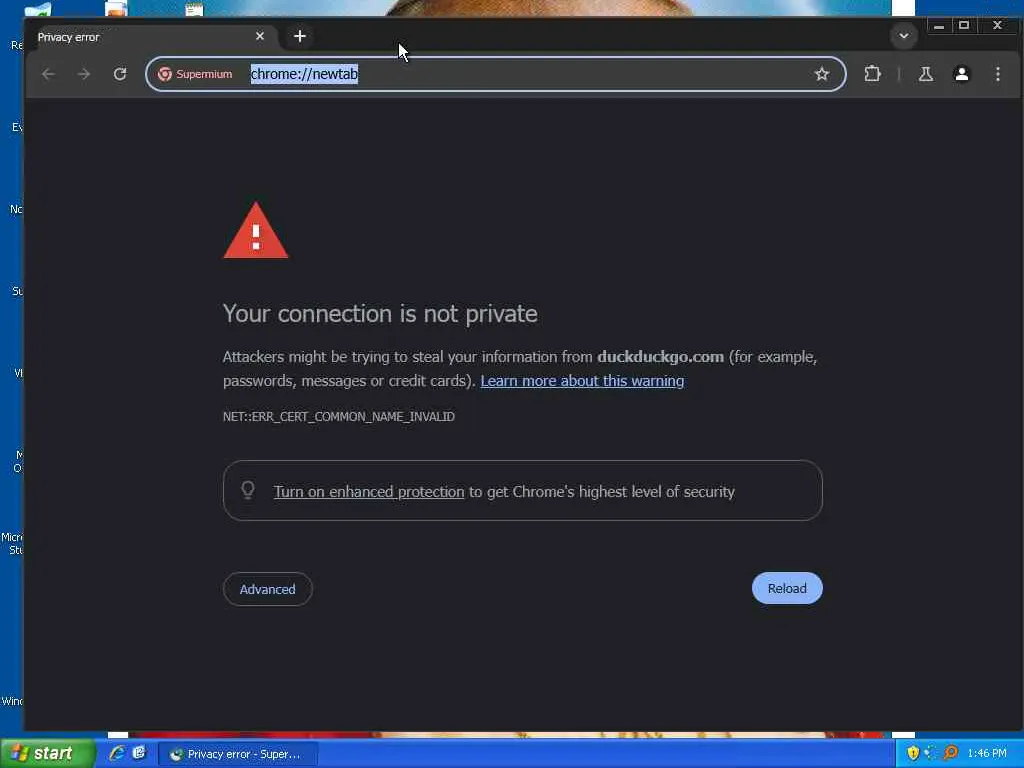
Task: Click the second quick launch browser icon
Action: coord(139,753)
